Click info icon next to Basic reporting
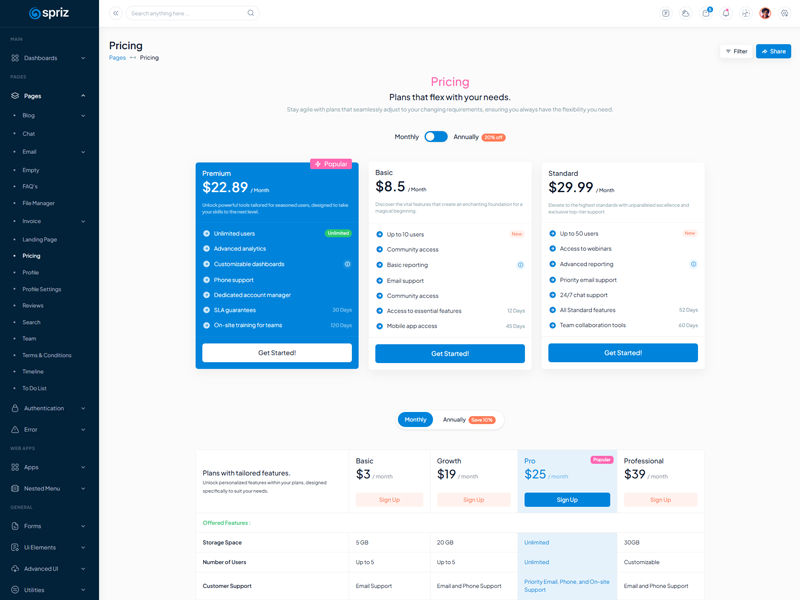This screenshot has width=800, height=600. (520, 265)
